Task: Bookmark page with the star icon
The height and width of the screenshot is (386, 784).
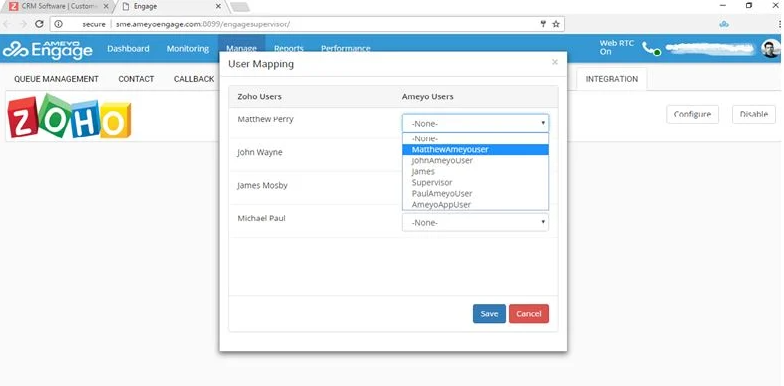Action: tap(556, 24)
